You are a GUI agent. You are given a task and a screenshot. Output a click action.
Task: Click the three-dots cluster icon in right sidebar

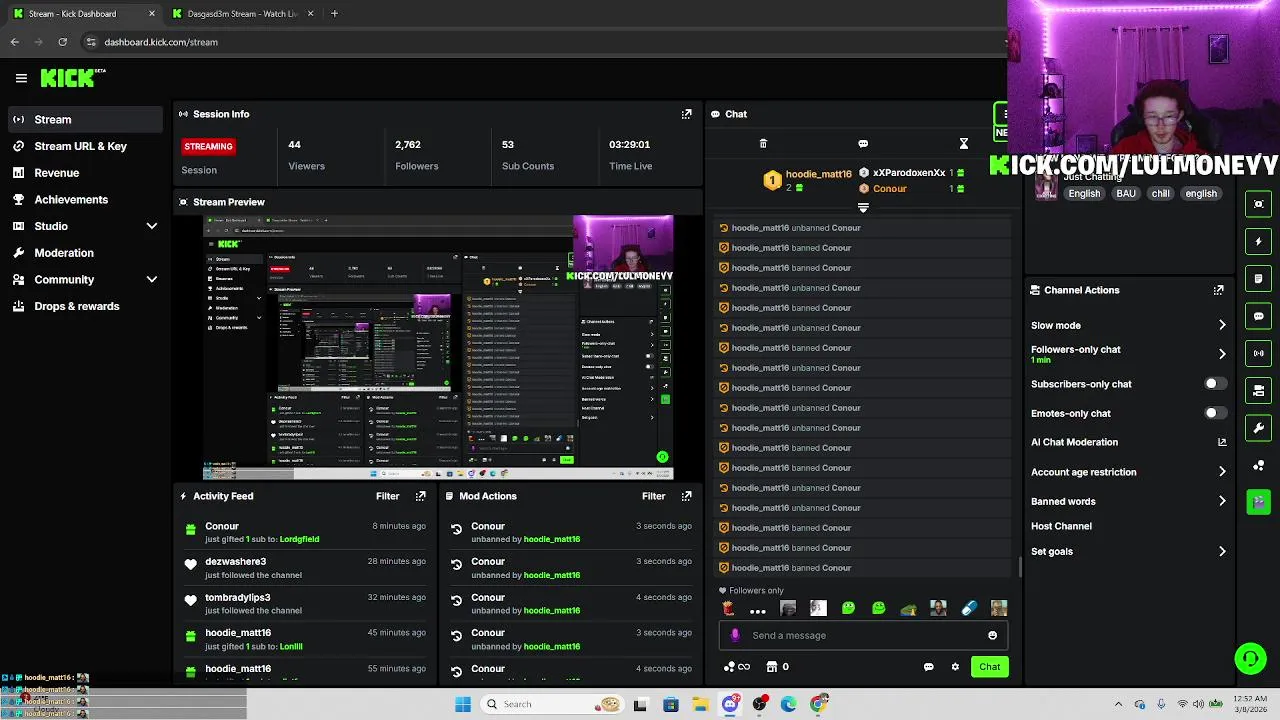[x=1259, y=465]
